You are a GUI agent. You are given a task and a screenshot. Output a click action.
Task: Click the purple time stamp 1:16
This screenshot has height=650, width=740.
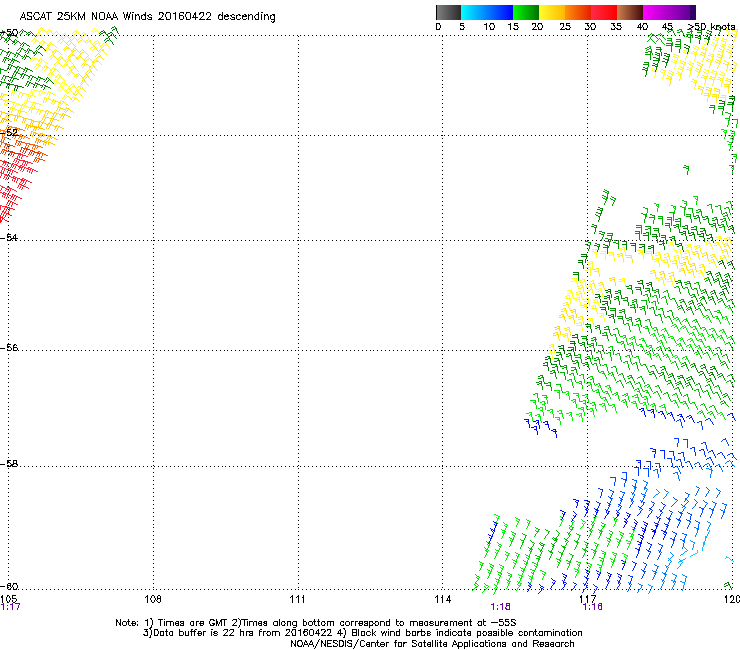pos(593,607)
